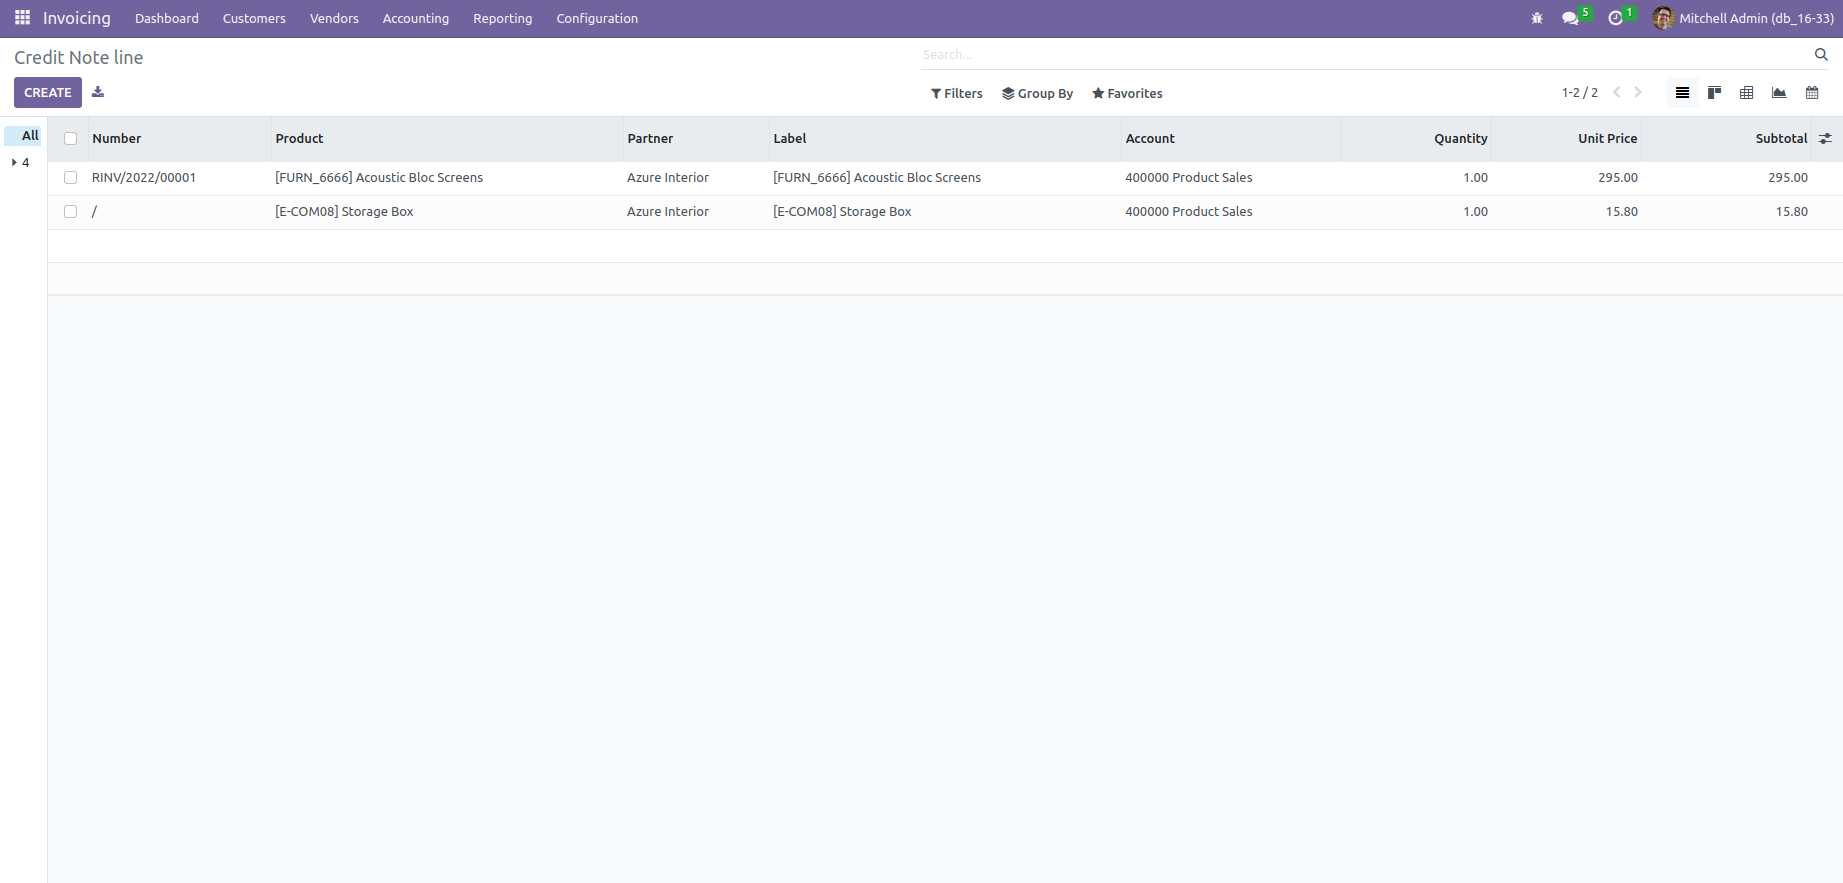Click the '/' number cell
1843x883 pixels.
pos(95,212)
